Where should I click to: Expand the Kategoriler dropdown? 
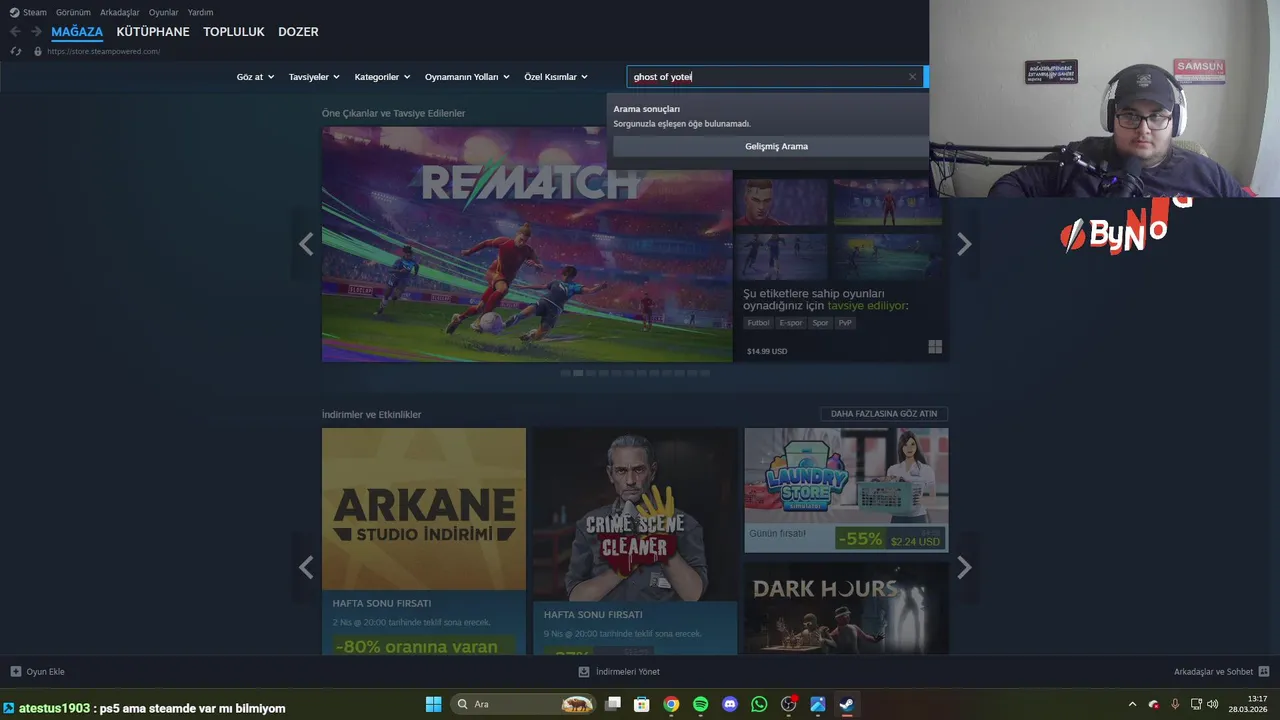[382, 77]
